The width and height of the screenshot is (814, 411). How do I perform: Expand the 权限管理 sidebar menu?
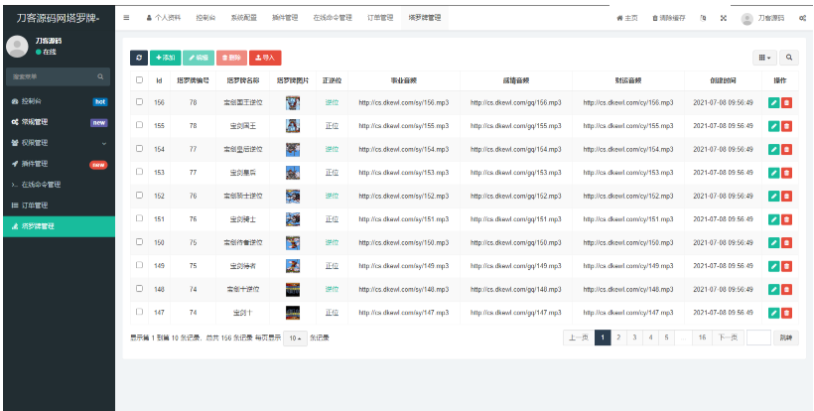58,143
